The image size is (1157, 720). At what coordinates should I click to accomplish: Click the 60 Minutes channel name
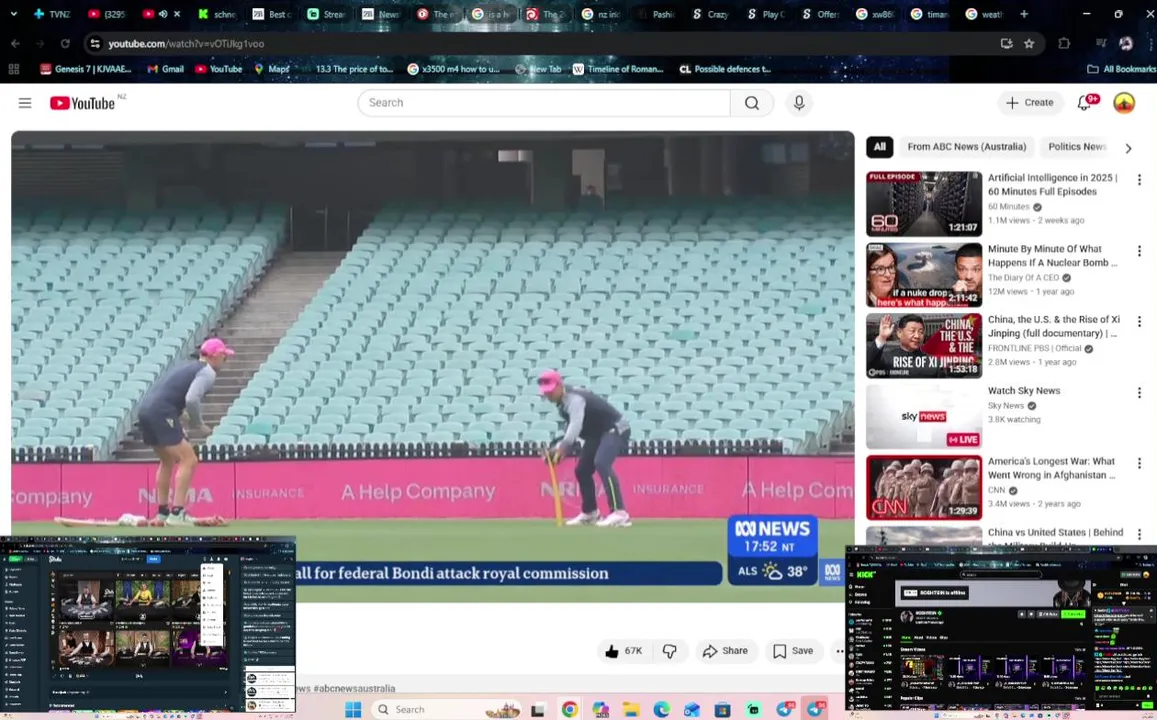tap(1008, 207)
